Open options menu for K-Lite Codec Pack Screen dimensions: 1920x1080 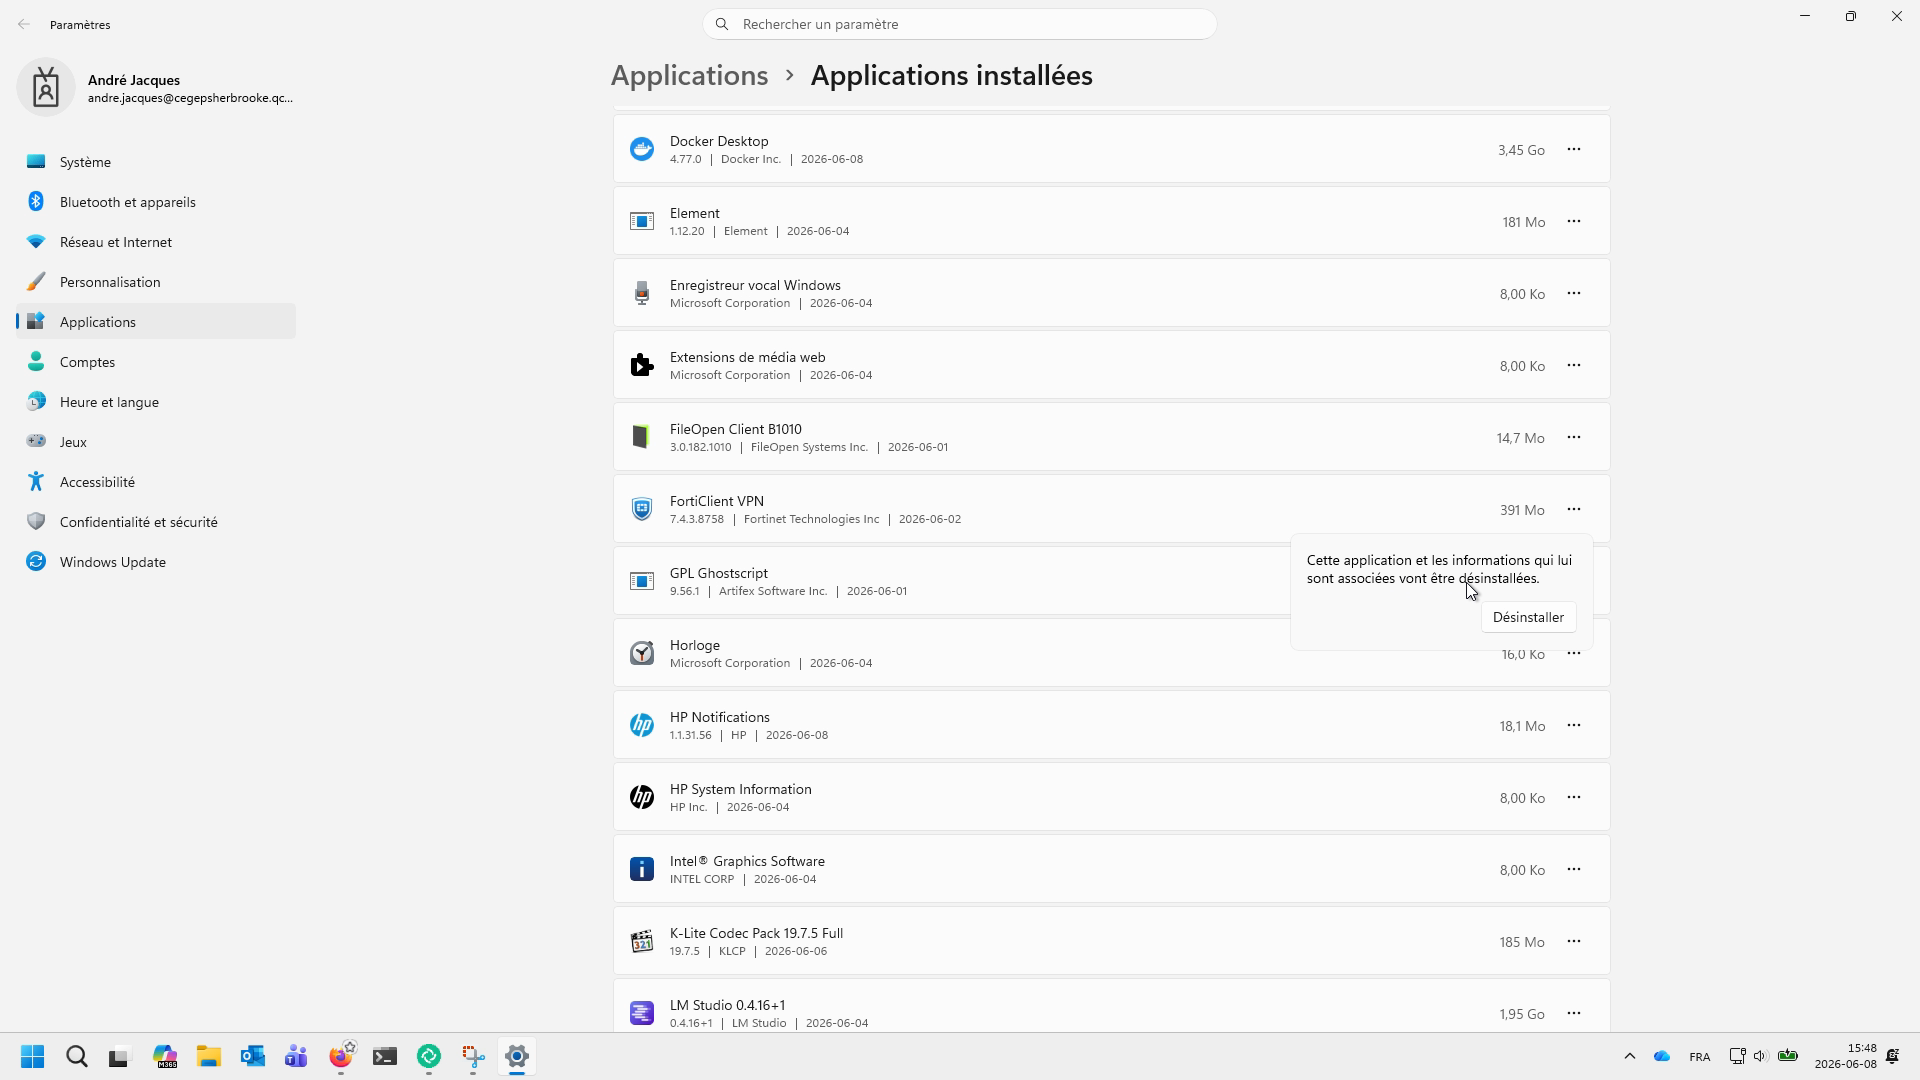tap(1574, 941)
